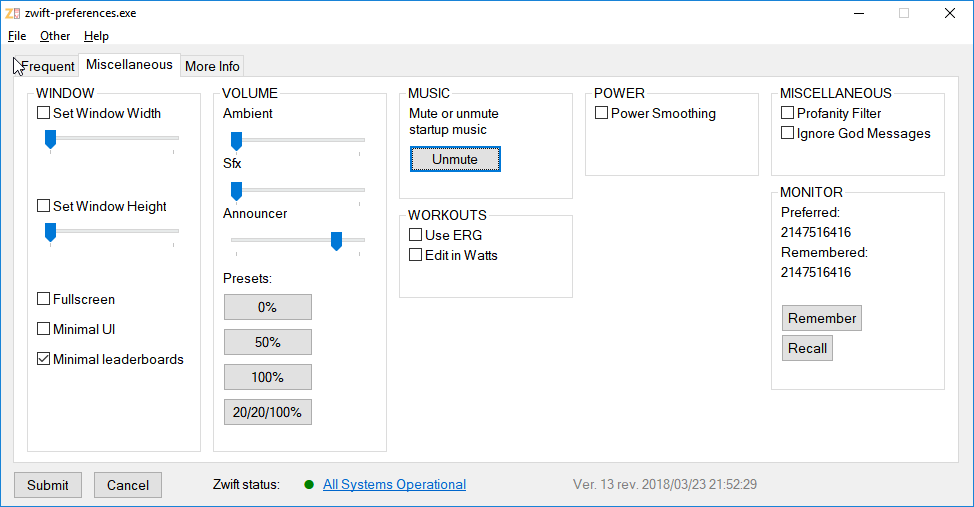Viewport: 974px width, 507px height.
Task: Submit the preferences
Action: 48,485
